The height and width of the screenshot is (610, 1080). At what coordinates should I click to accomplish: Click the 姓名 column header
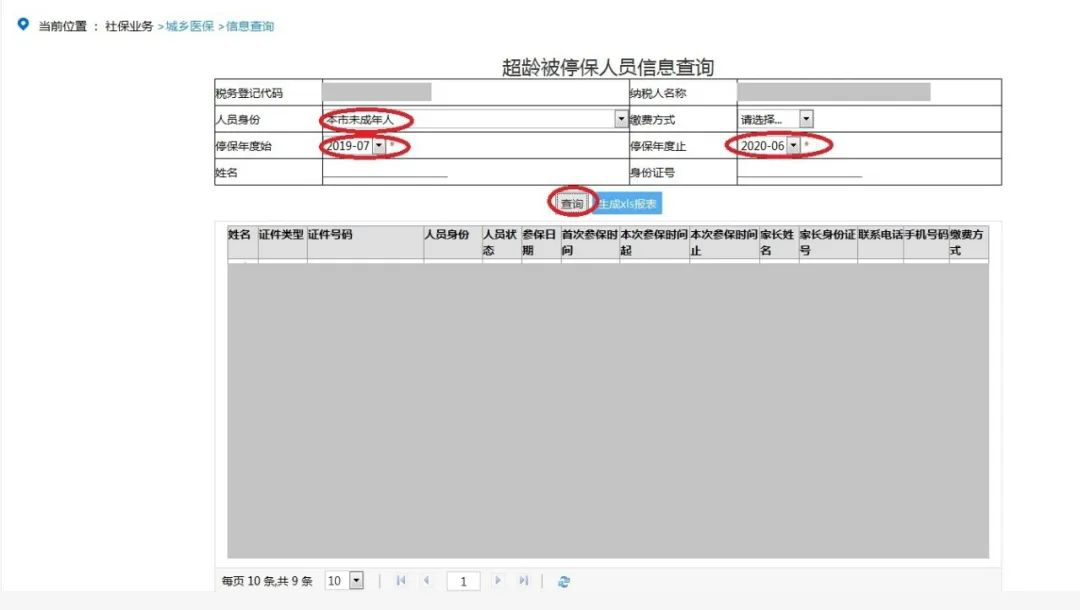click(242, 242)
